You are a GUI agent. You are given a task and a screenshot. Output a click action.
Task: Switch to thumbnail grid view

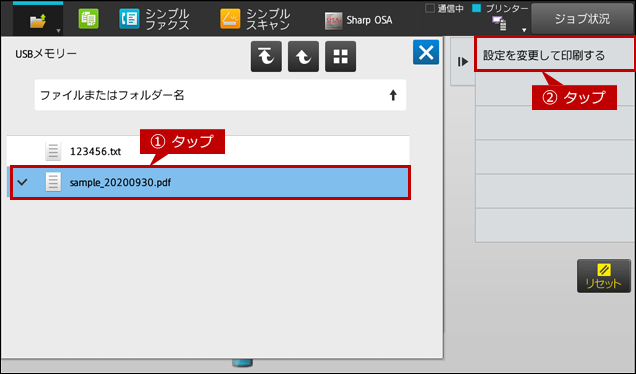point(340,56)
